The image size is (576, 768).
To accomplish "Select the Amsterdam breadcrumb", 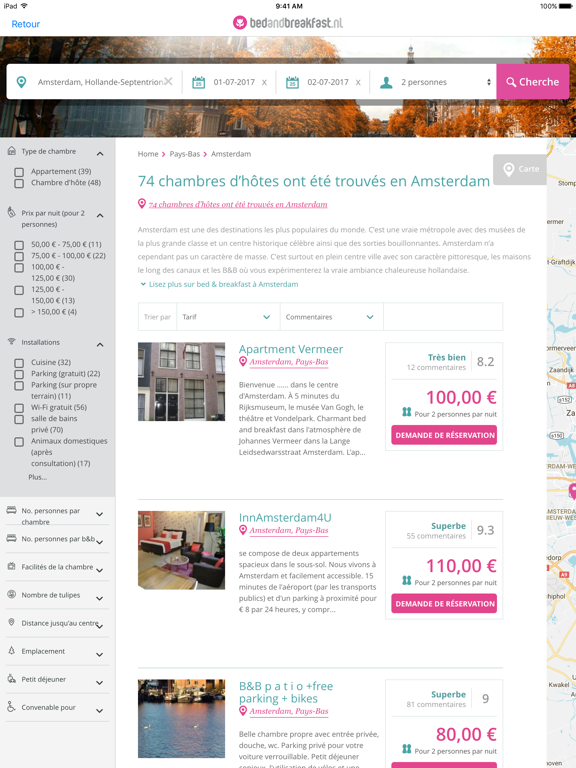I will tap(231, 154).
